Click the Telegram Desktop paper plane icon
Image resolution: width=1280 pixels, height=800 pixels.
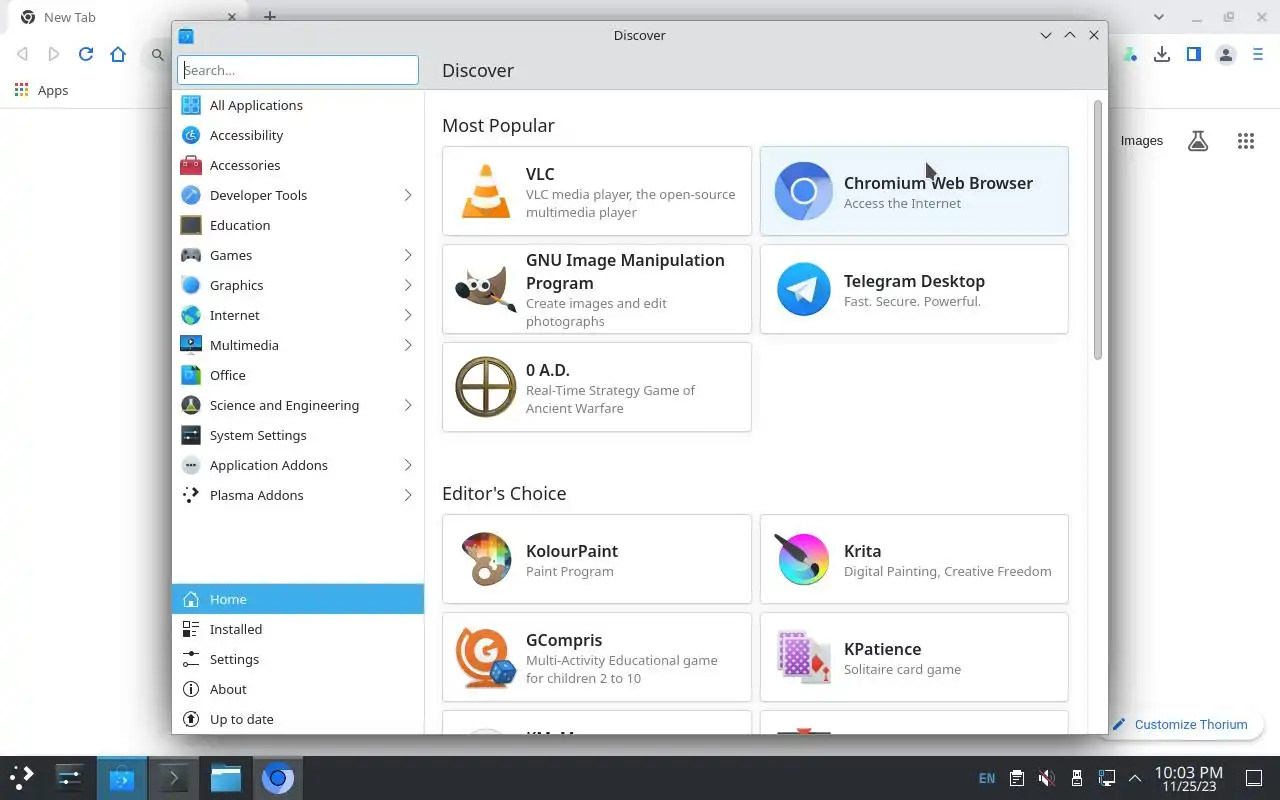803,289
